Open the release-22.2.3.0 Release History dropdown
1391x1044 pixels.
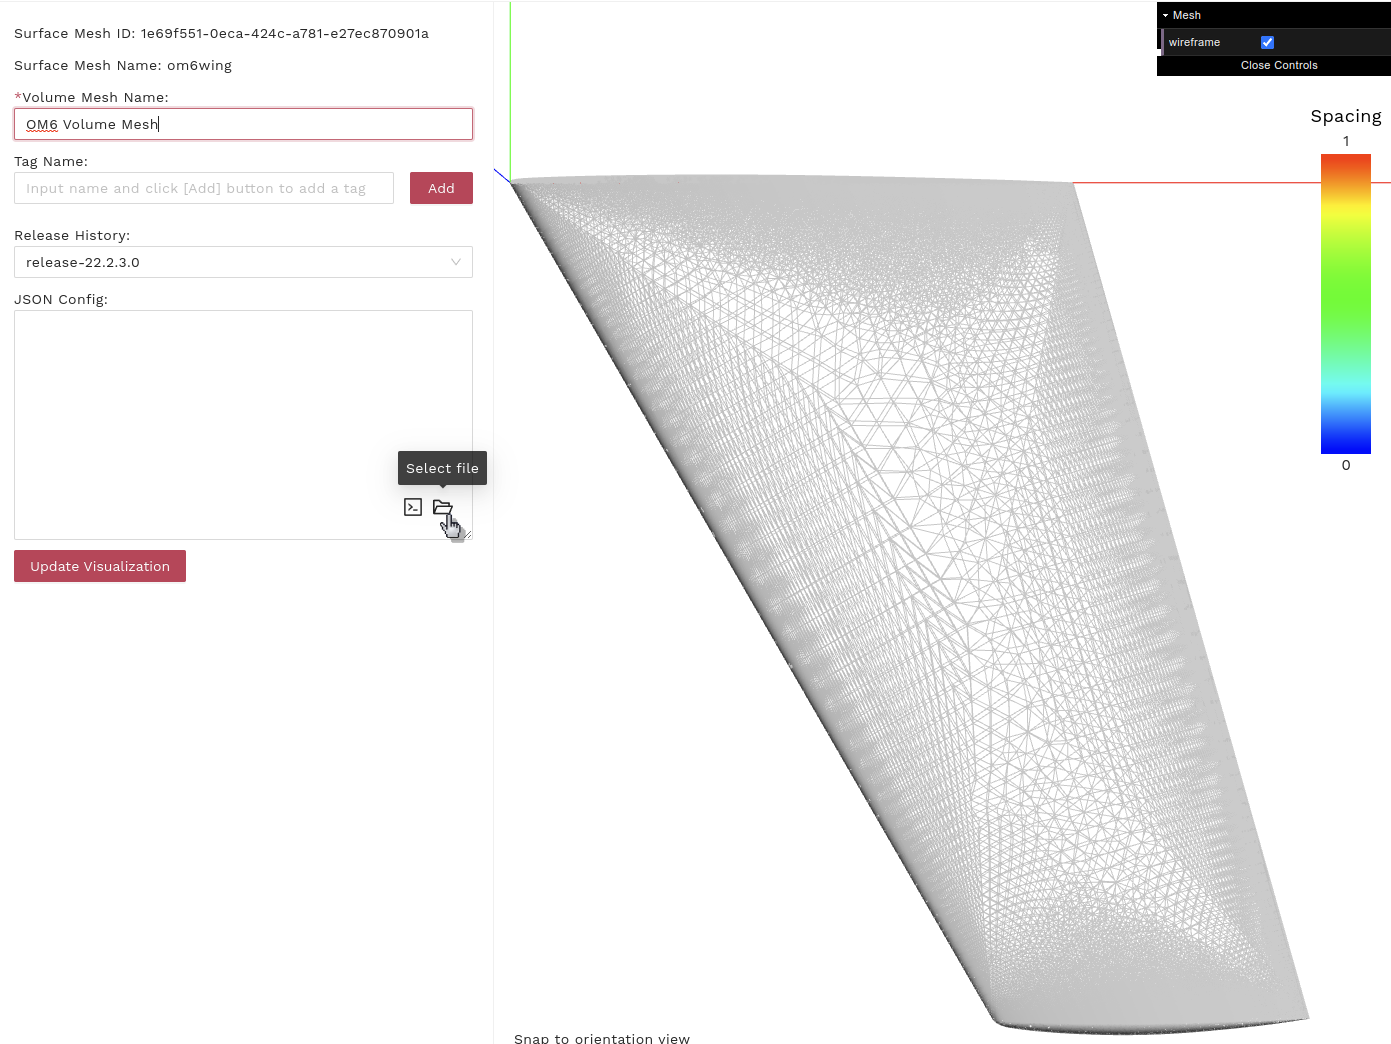pyautogui.click(x=243, y=262)
